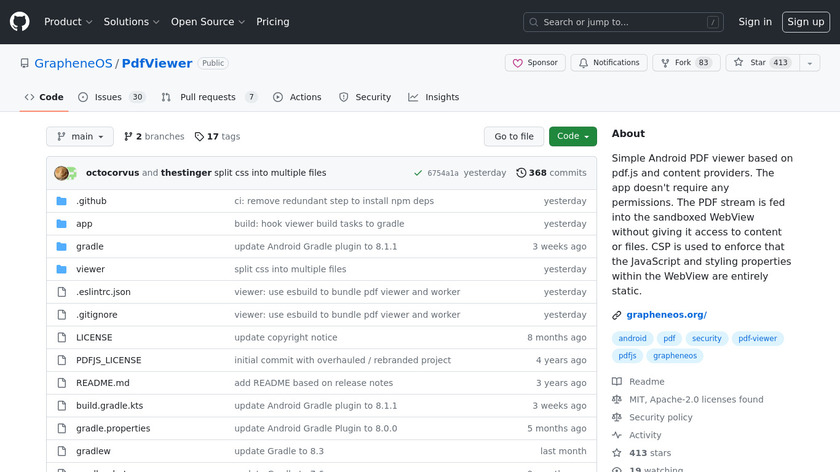Open commit message 'update copyright notice'

coord(286,338)
